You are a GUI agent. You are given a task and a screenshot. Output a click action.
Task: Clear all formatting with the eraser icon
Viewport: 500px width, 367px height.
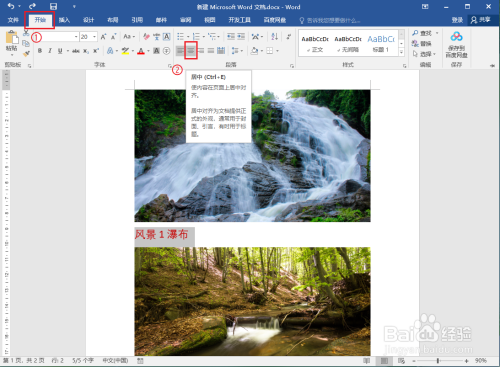pyautogui.click(x=146, y=37)
